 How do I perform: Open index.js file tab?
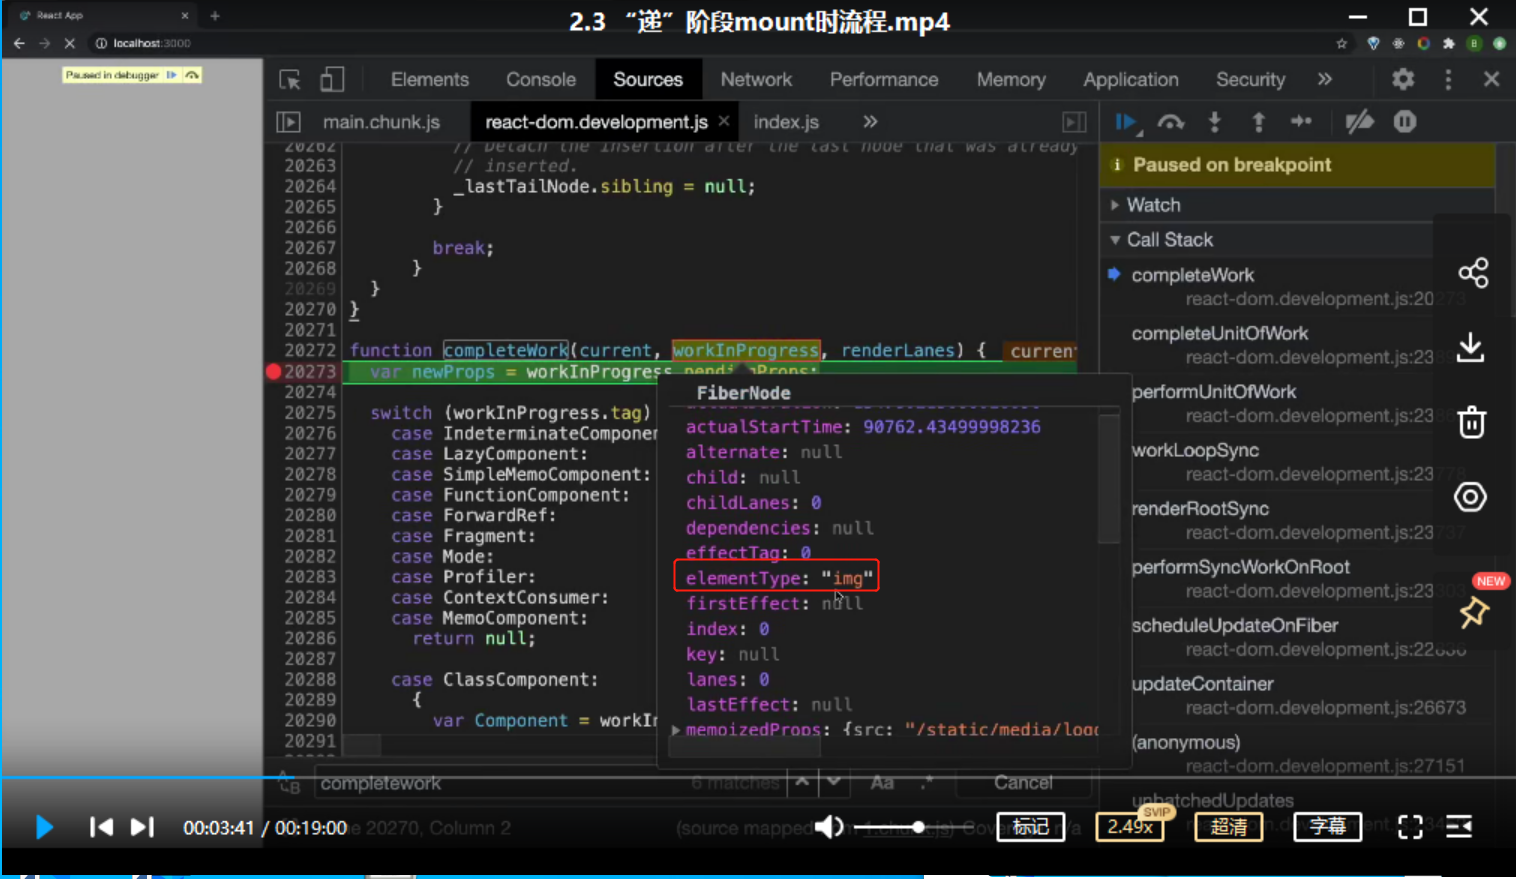(786, 122)
